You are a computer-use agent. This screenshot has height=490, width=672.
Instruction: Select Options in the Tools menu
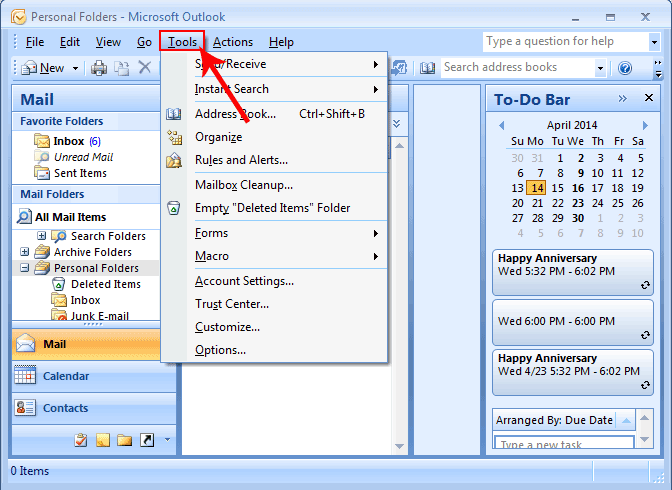coord(287,350)
